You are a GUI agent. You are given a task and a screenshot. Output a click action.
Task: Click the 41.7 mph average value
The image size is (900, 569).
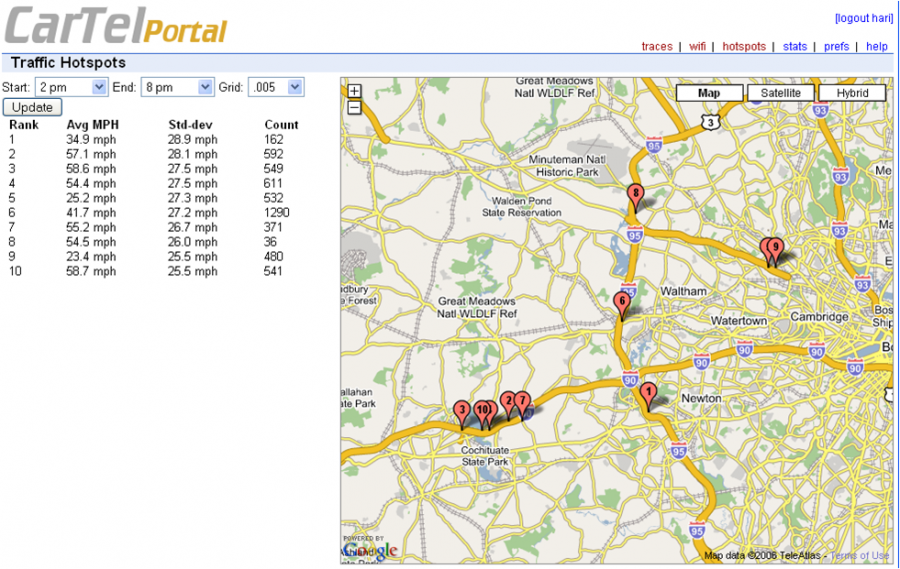[91, 212]
